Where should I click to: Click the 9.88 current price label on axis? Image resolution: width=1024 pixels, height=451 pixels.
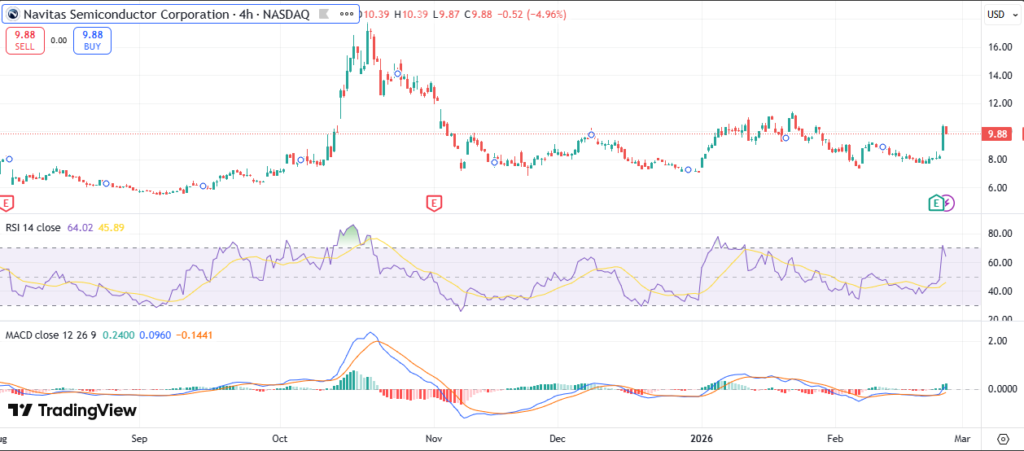(996, 133)
